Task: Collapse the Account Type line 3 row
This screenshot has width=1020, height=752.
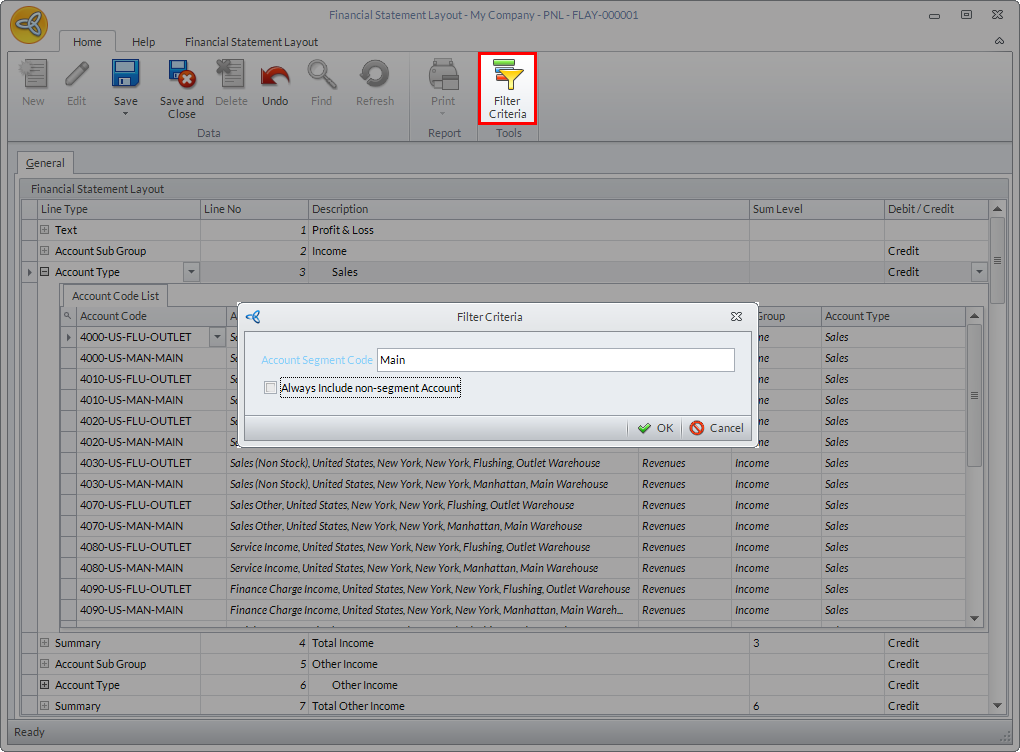Action: click(x=44, y=272)
